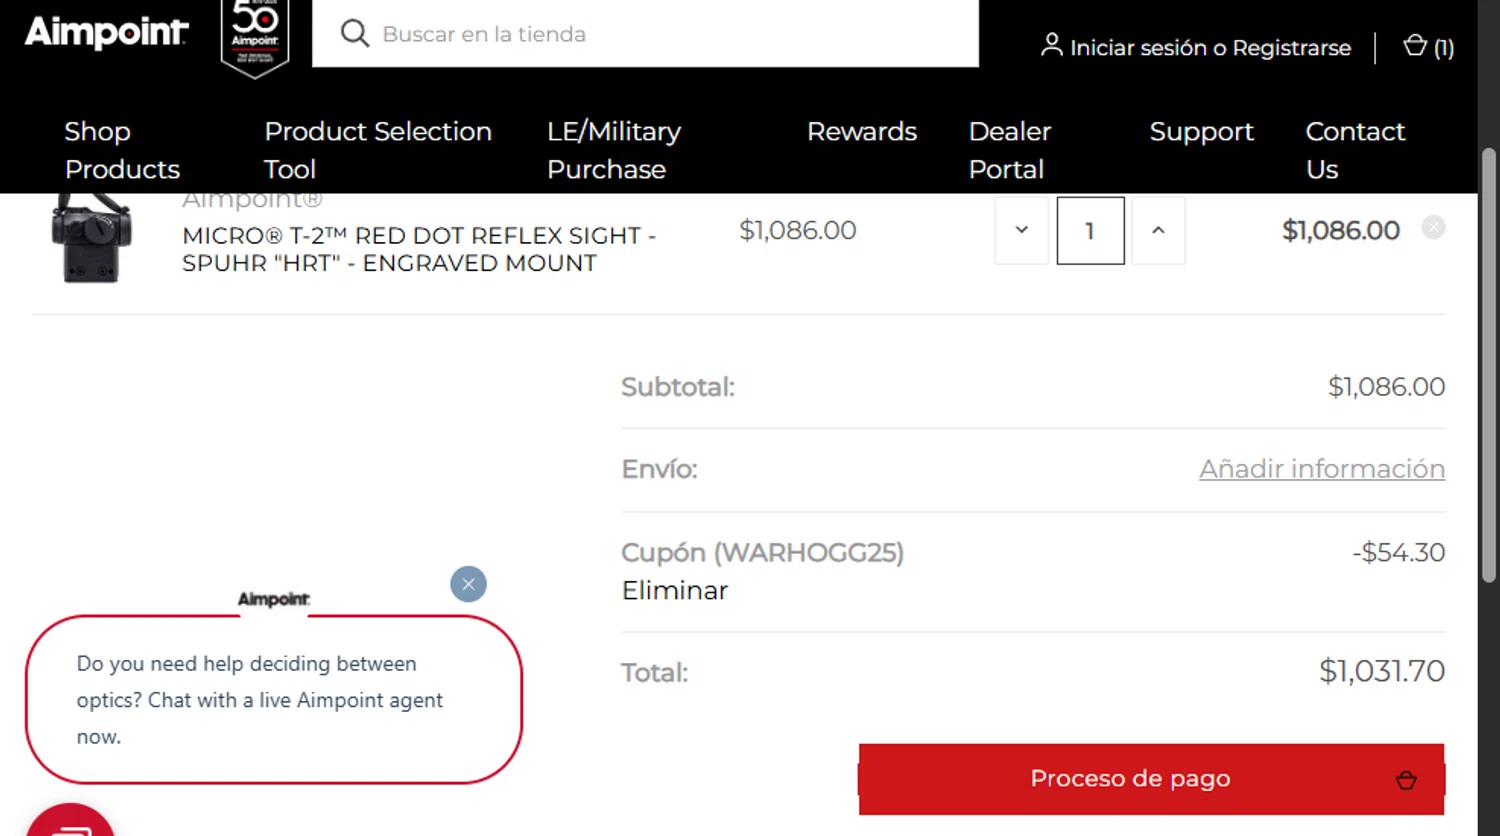Open the Contact Us menu item
Image resolution: width=1500 pixels, height=836 pixels.
[x=1355, y=150]
